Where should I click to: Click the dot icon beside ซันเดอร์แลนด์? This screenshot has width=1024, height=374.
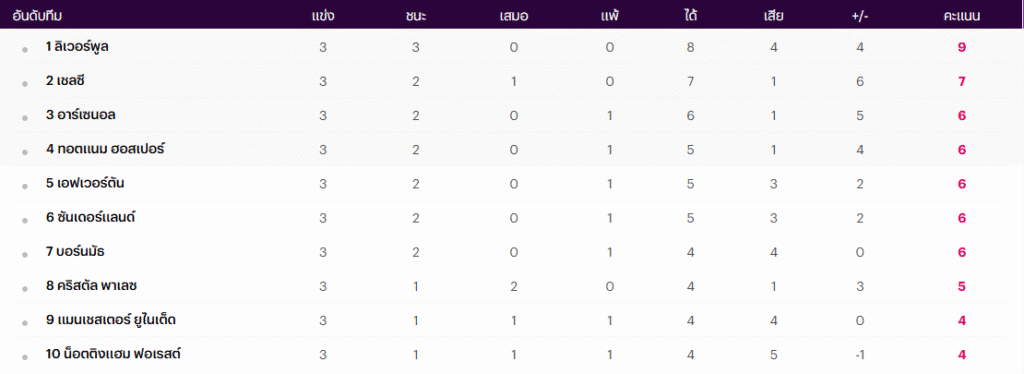(25, 221)
